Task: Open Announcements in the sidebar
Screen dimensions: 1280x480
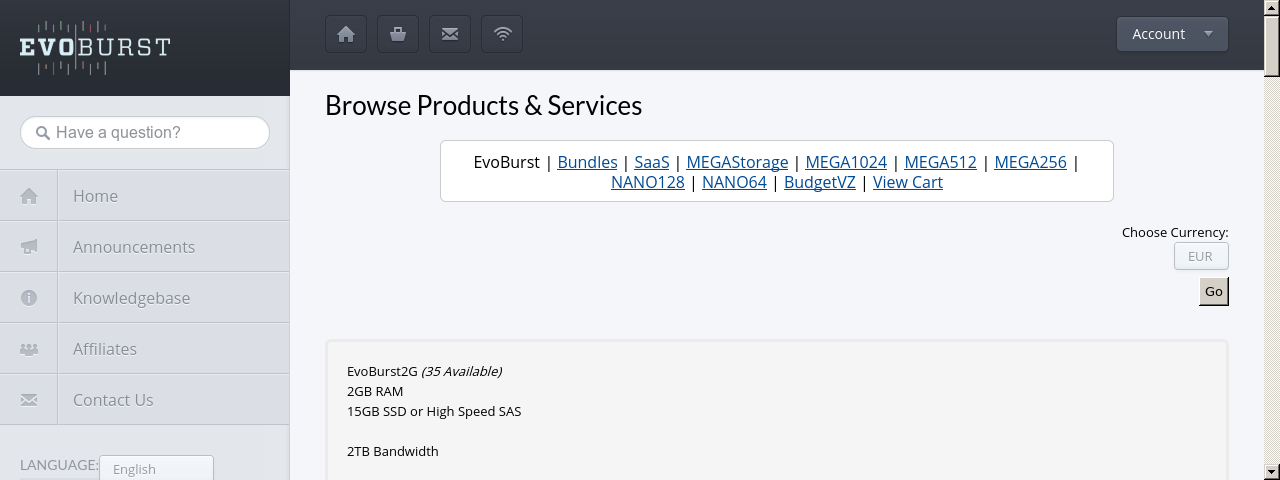Action: (145, 247)
